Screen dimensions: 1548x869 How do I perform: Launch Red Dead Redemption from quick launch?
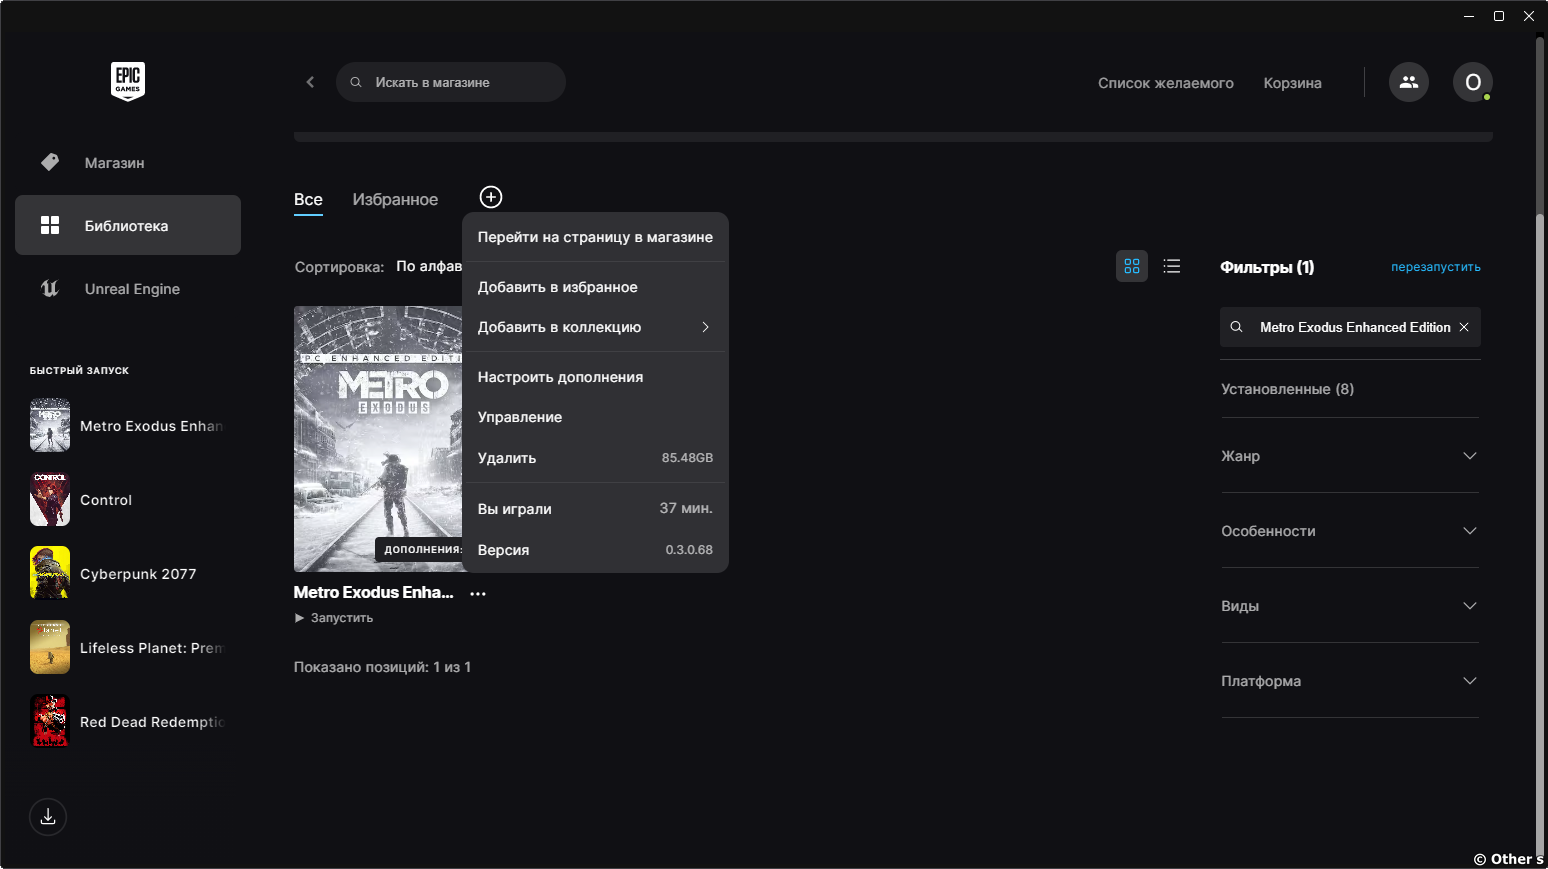[128, 722]
